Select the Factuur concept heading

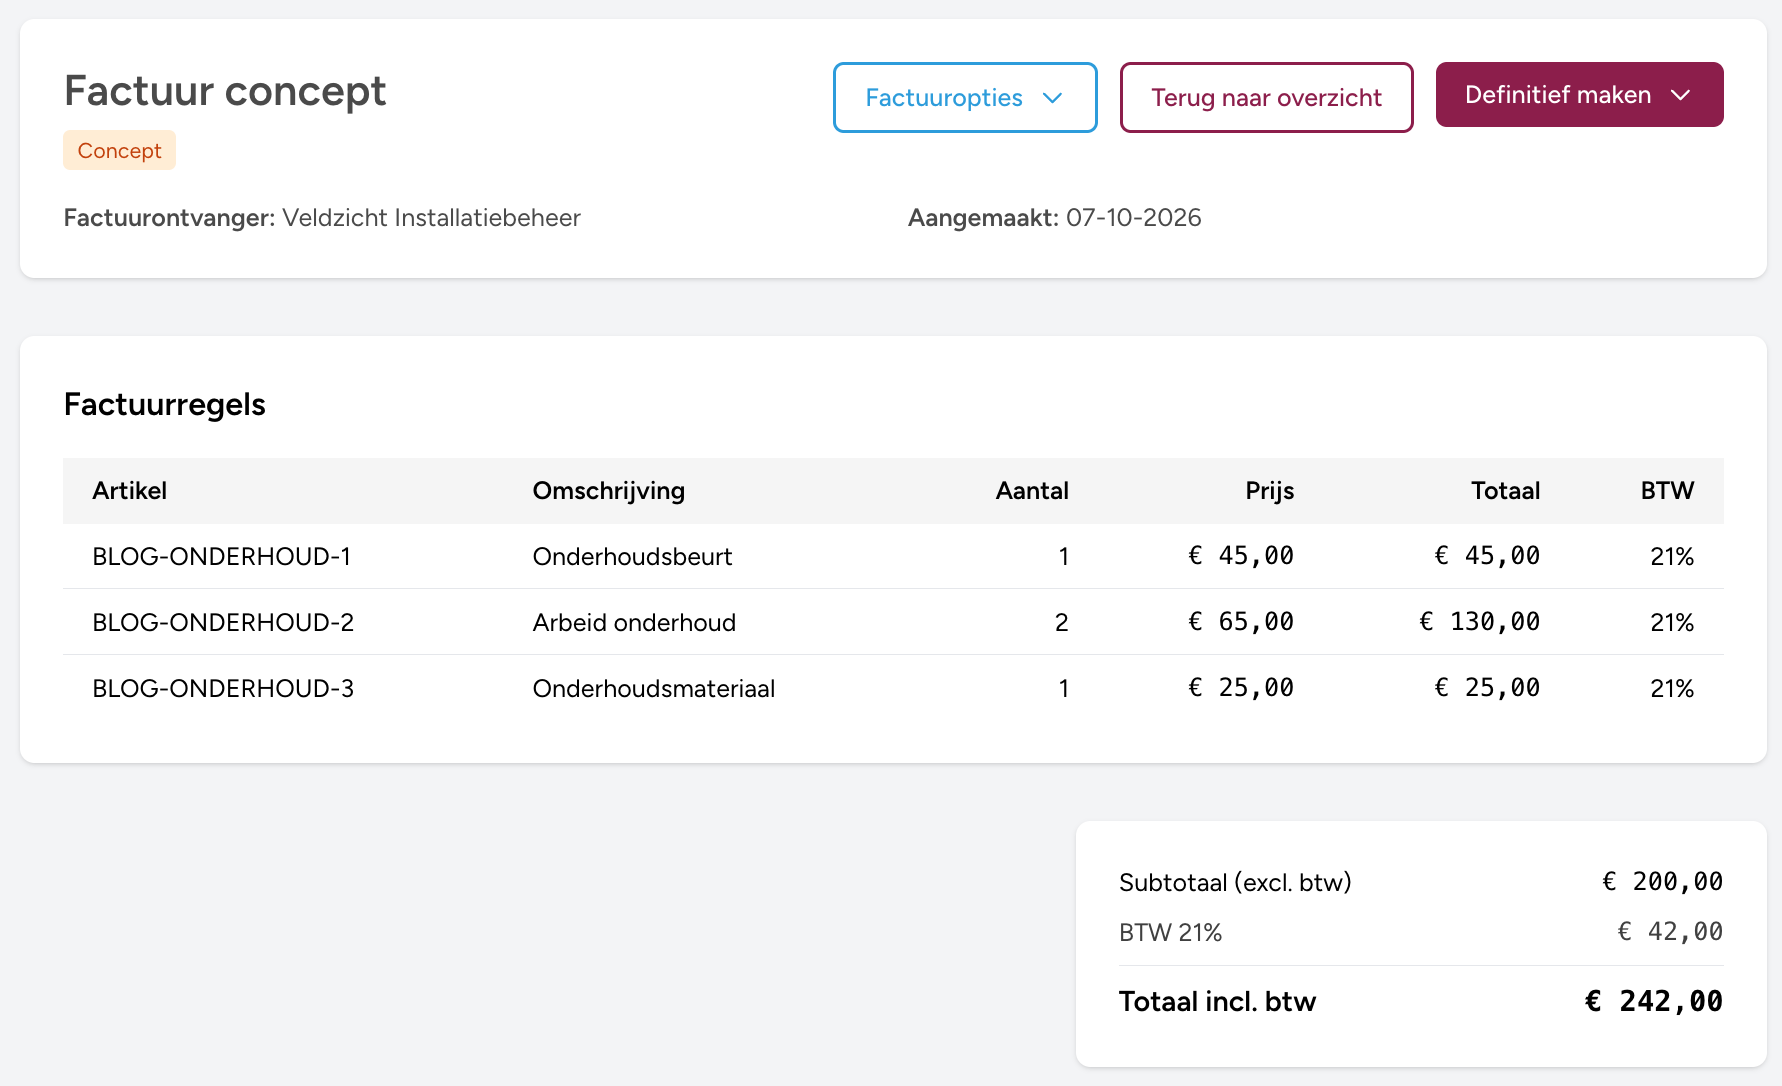[225, 91]
